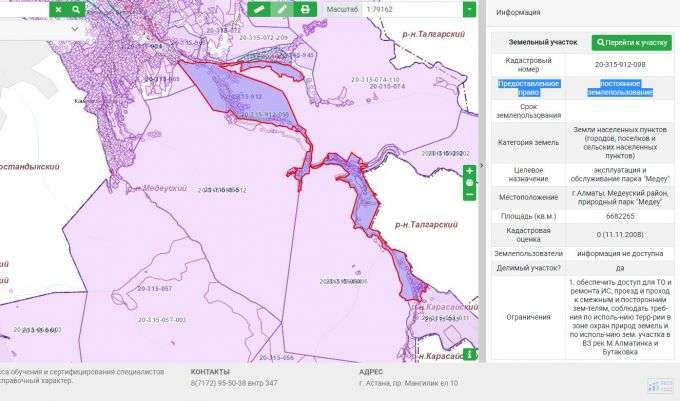680x401 pixels.
Task: Click the magnifier search button
Action: [76, 9]
